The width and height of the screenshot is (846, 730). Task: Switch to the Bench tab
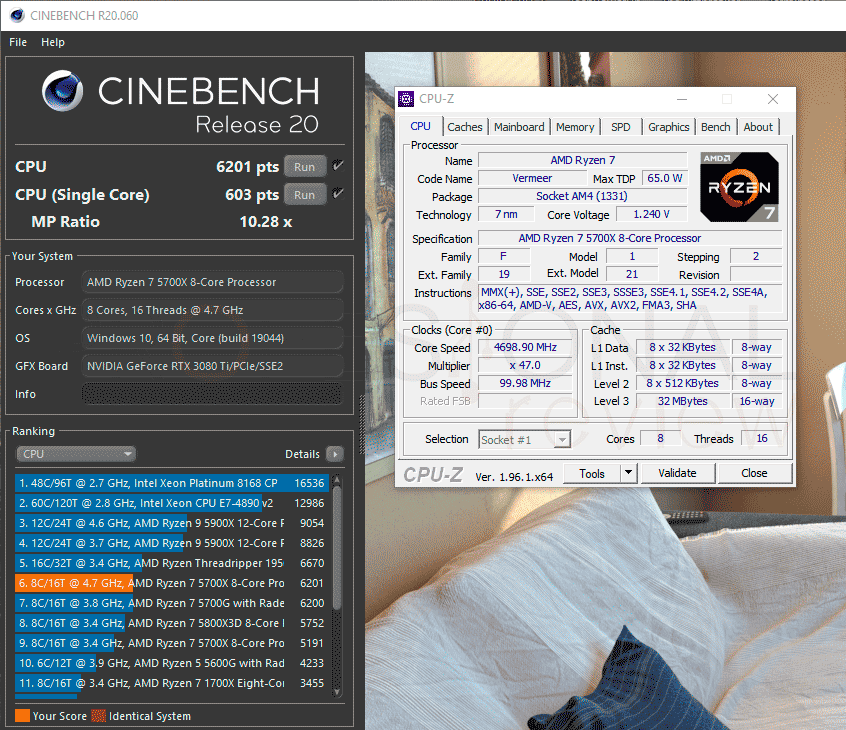coord(715,127)
